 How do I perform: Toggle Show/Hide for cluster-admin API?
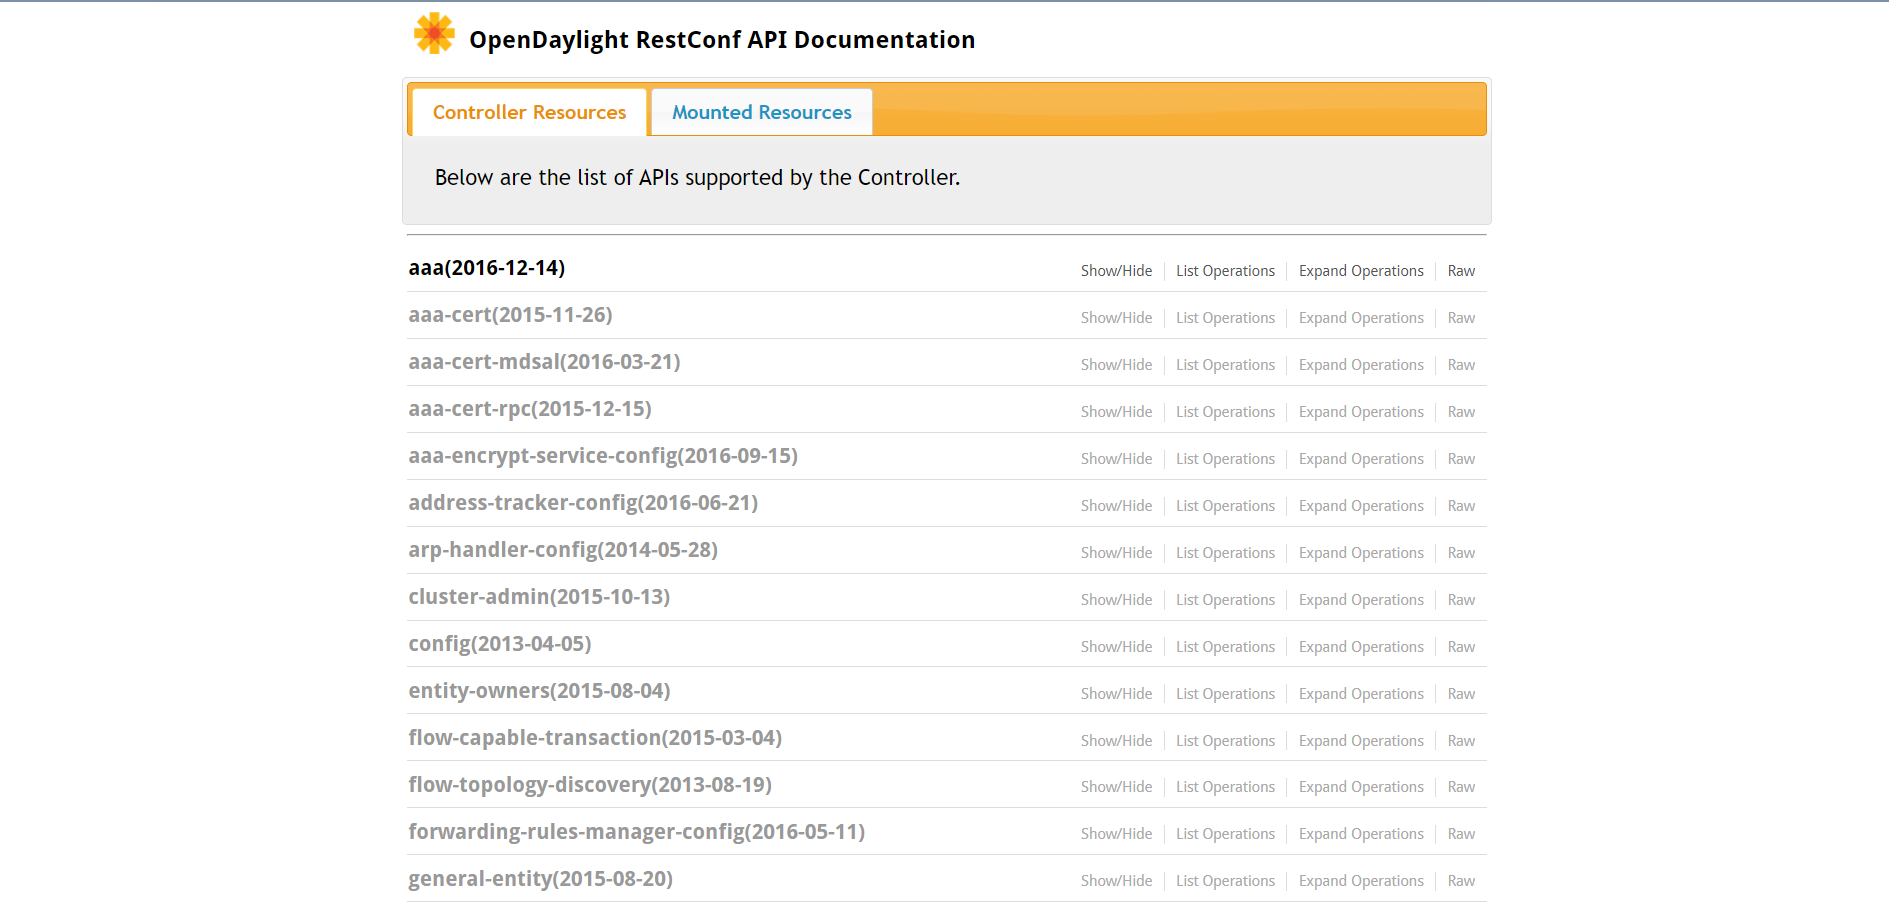pos(1116,600)
